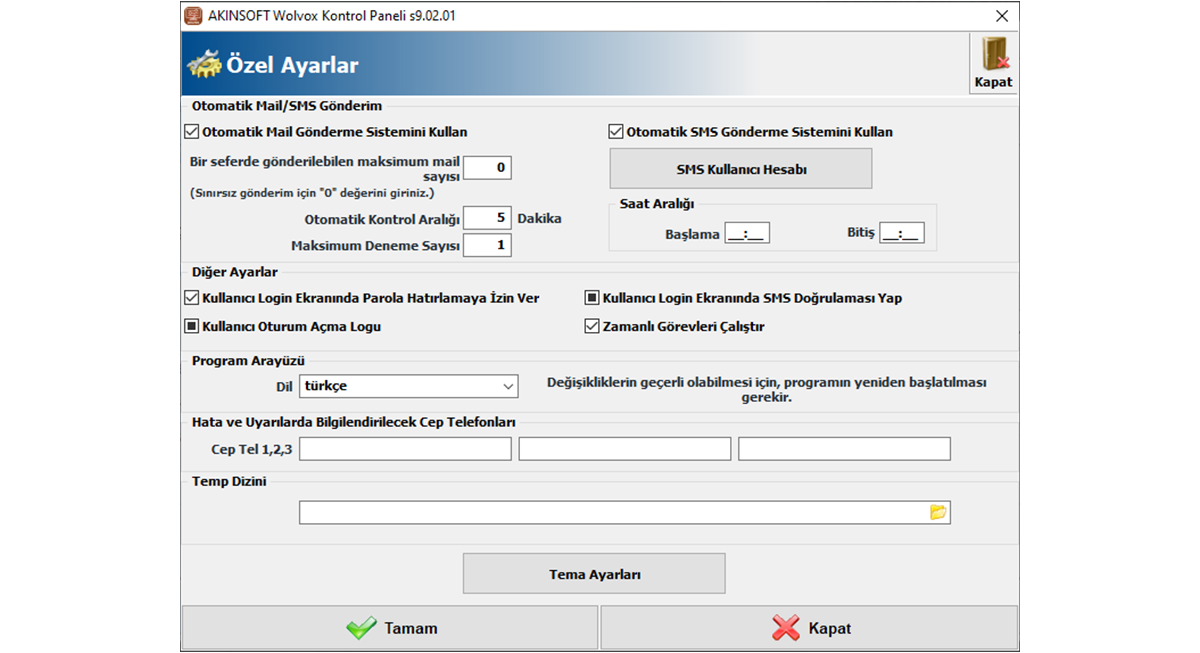Image resolution: width=1200 pixels, height=653 pixels.
Task: Click the first Cep Tel phone field
Action: (x=405, y=449)
